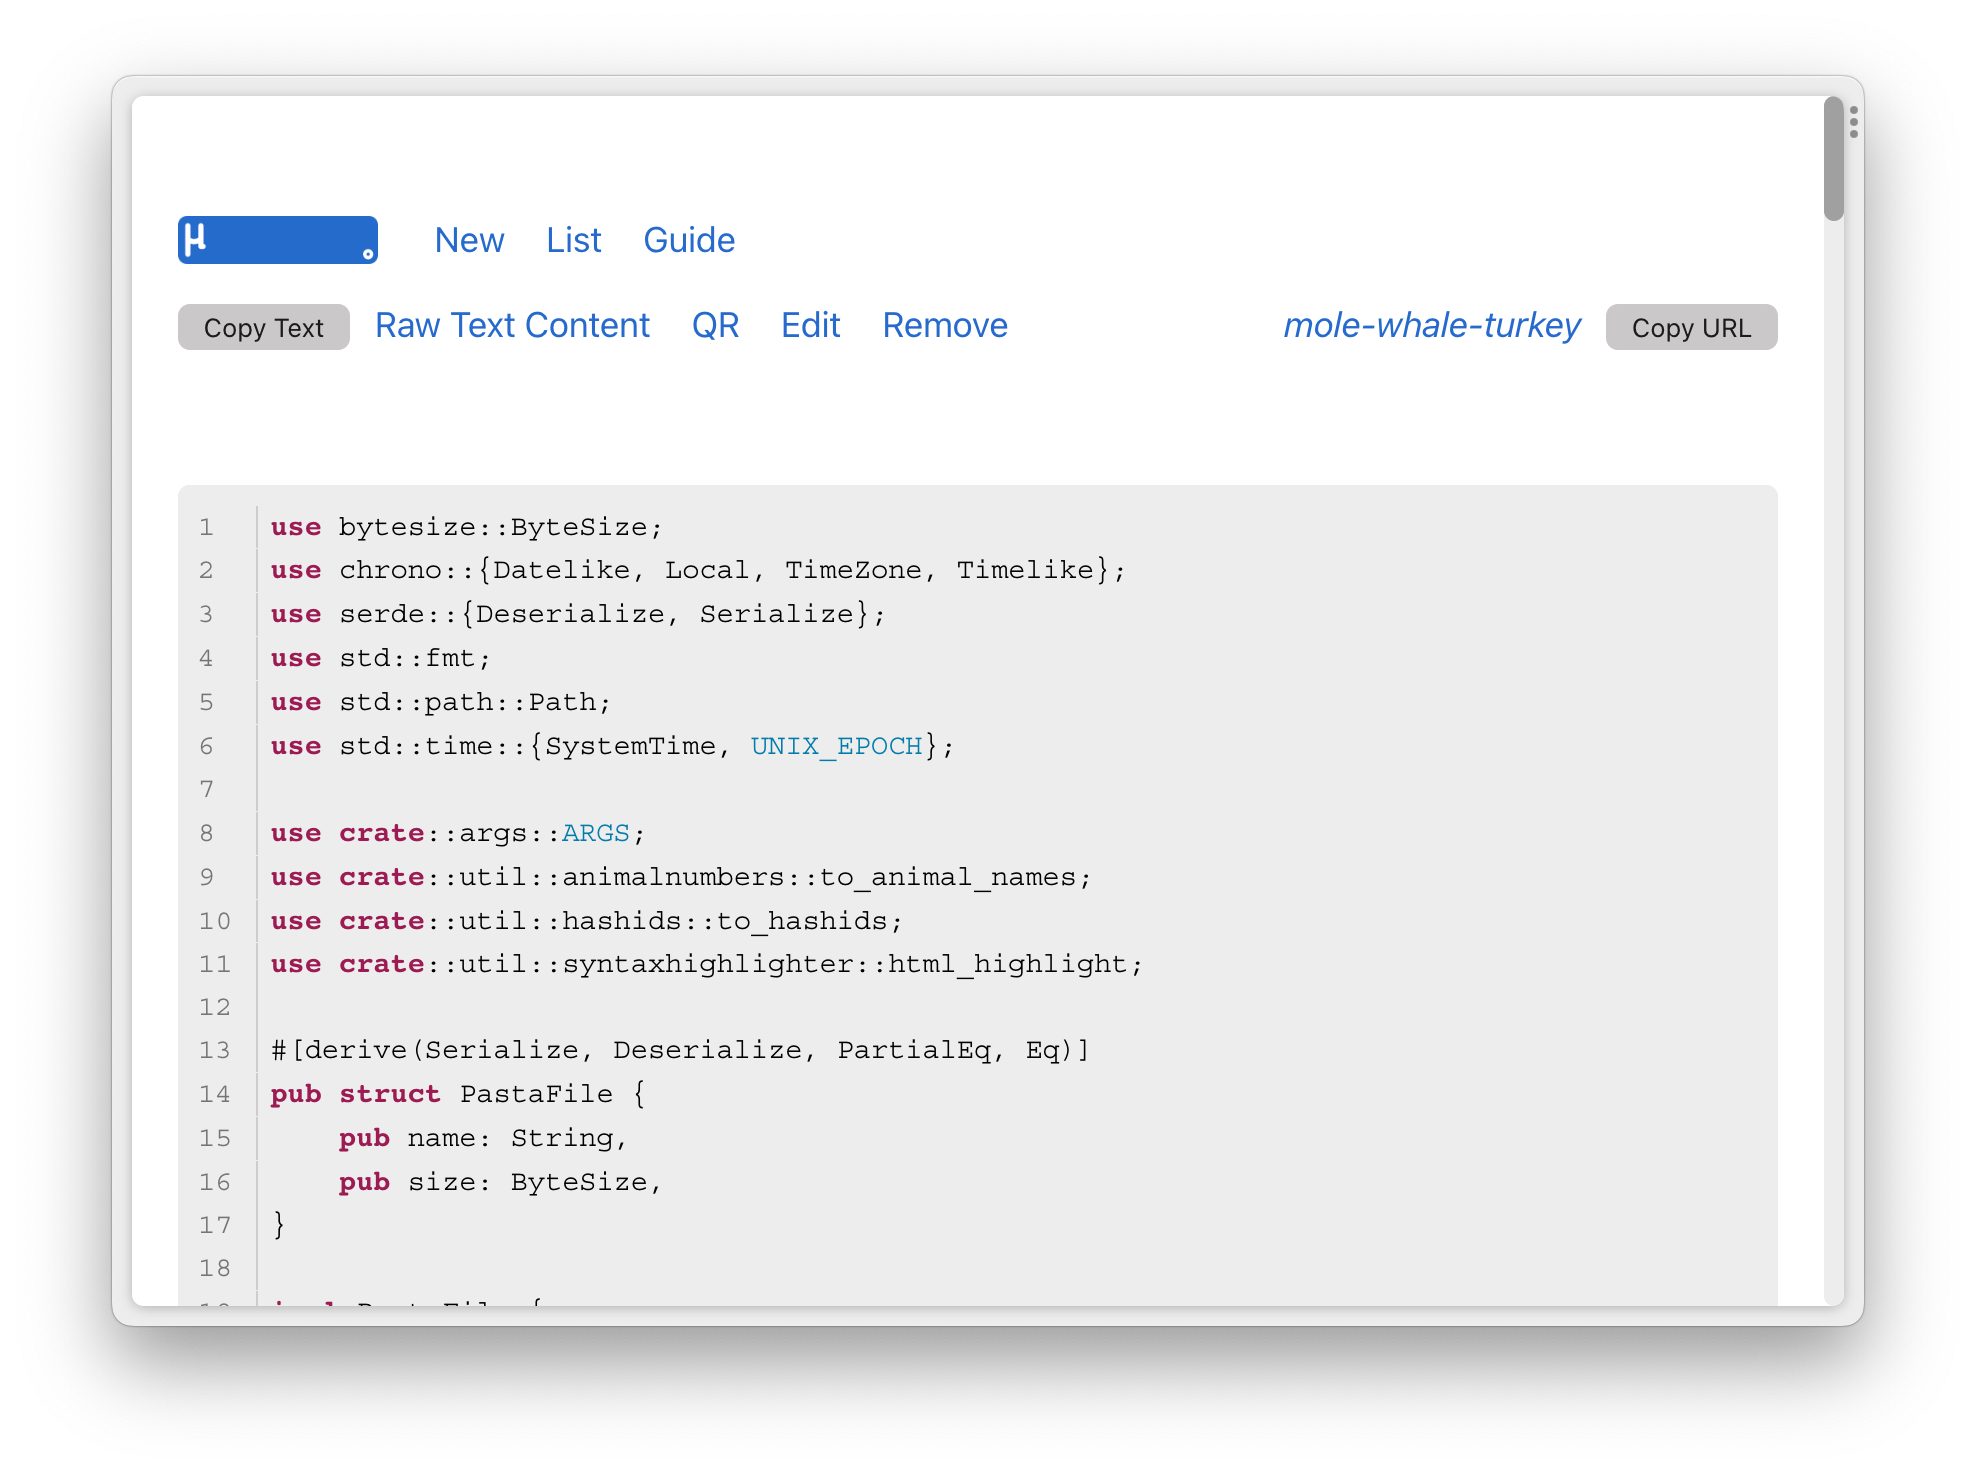Image resolution: width=1976 pixels, height=1474 pixels.
Task: Remove this pasta
Action: 945,326
